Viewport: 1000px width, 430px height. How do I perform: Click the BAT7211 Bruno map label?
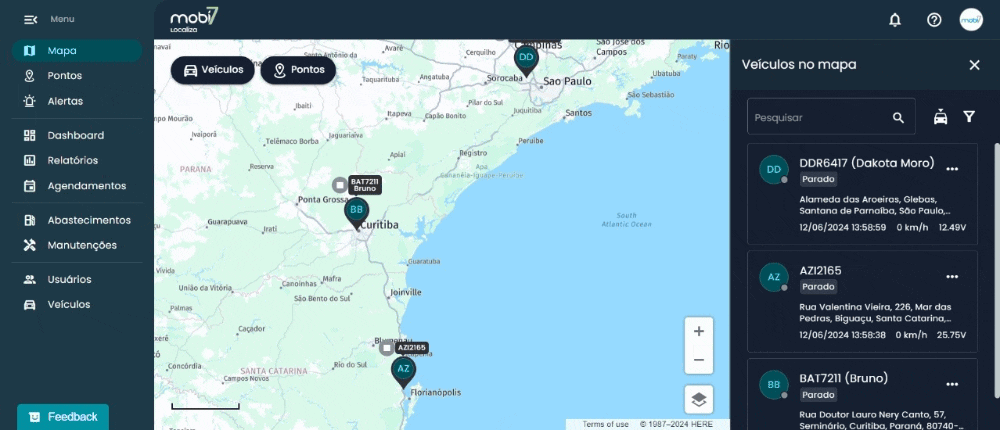point(365,185)
